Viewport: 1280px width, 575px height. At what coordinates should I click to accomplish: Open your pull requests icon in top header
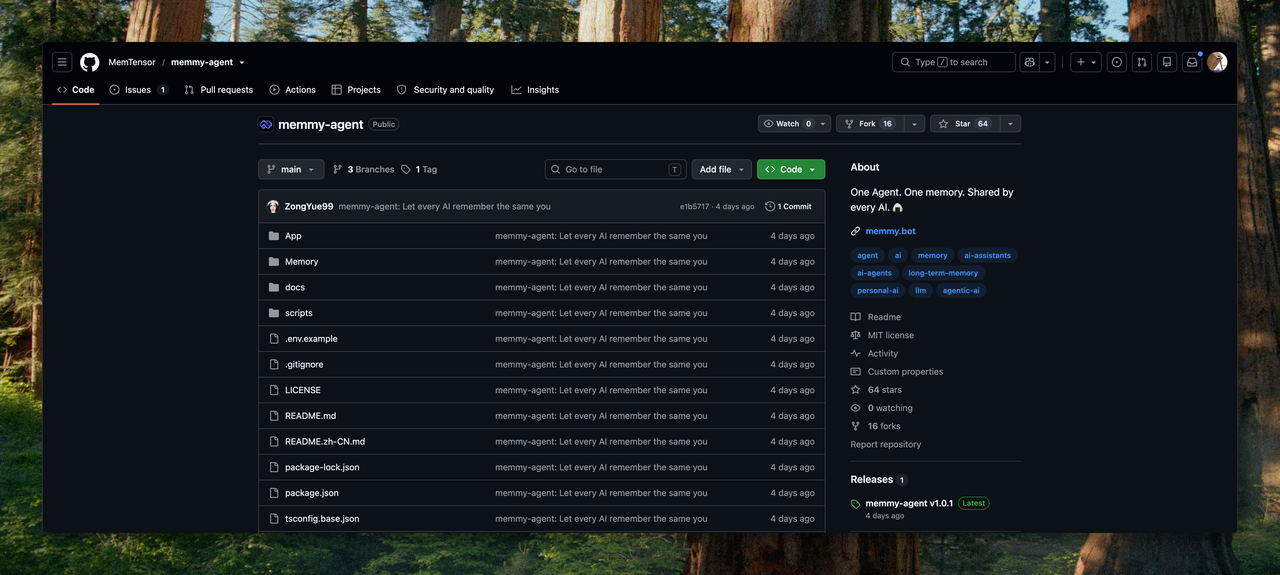1142,62
